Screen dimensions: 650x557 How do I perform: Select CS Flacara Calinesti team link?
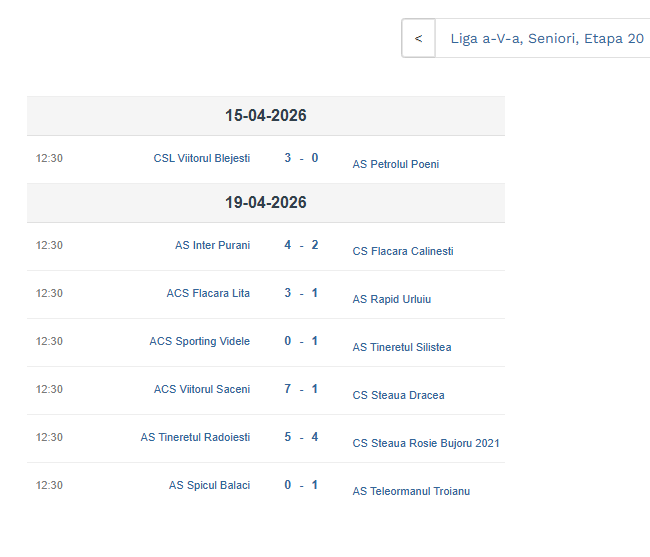tap(402, 251)
